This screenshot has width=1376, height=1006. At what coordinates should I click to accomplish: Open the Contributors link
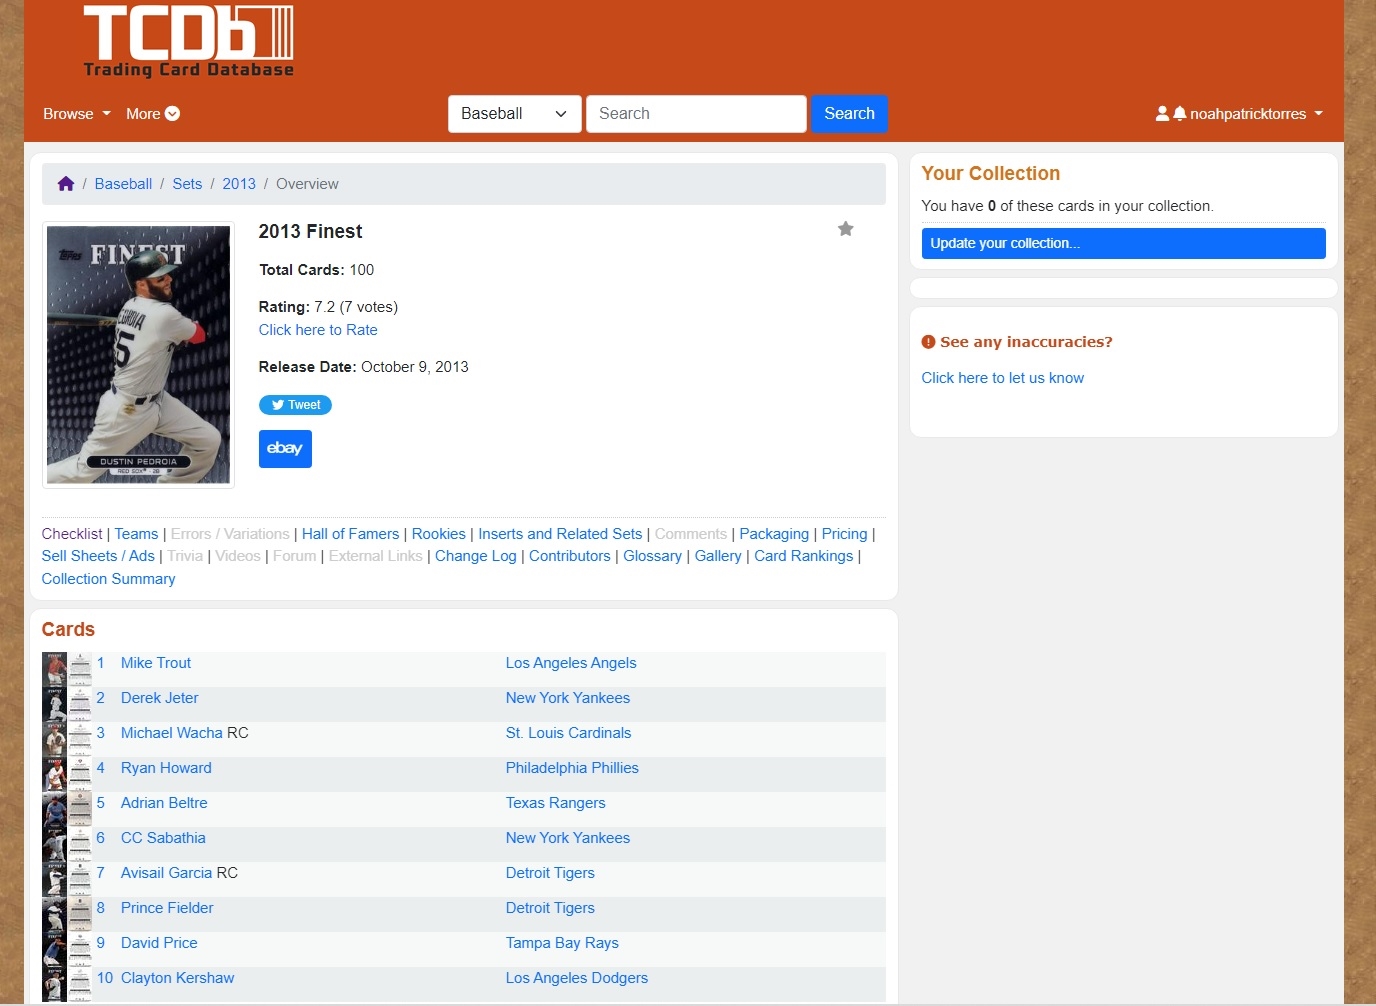(x=569, y=556)
